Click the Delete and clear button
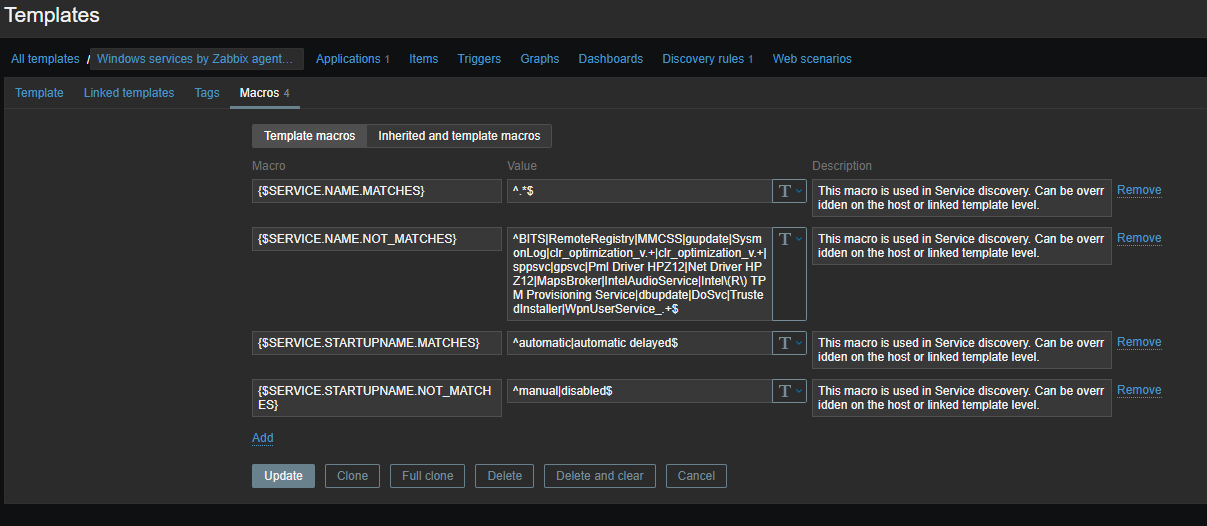The height and width of the screenshot is (526, 1207). 599,476
